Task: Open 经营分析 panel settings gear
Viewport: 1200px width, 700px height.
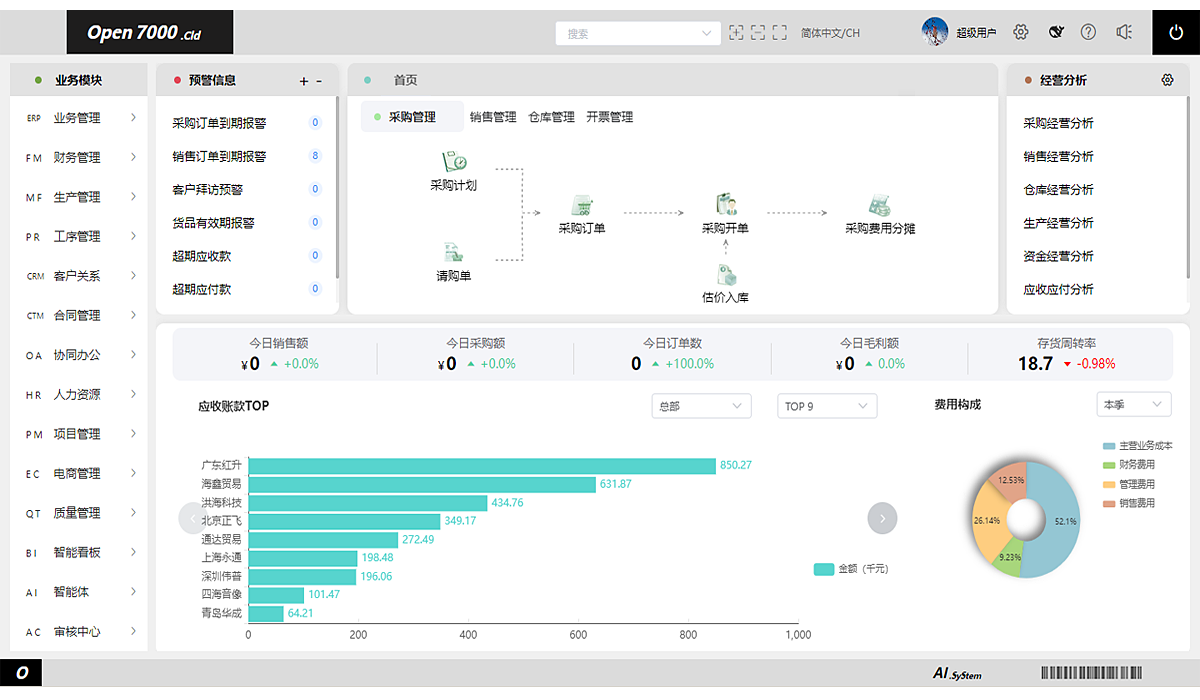Action: click(1167, 80)
